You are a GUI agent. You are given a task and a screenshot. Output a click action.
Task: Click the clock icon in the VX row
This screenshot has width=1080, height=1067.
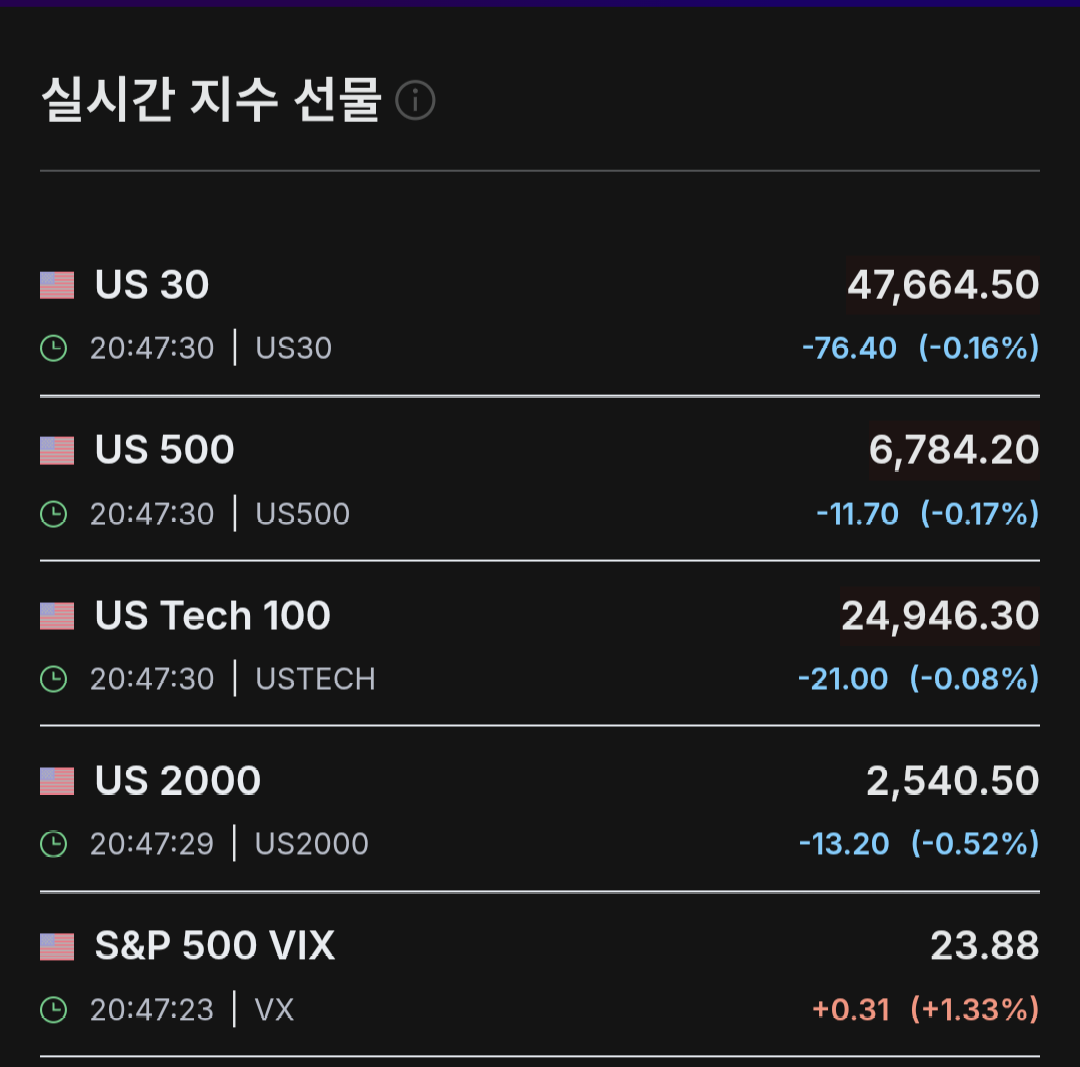coord(54,1010)
